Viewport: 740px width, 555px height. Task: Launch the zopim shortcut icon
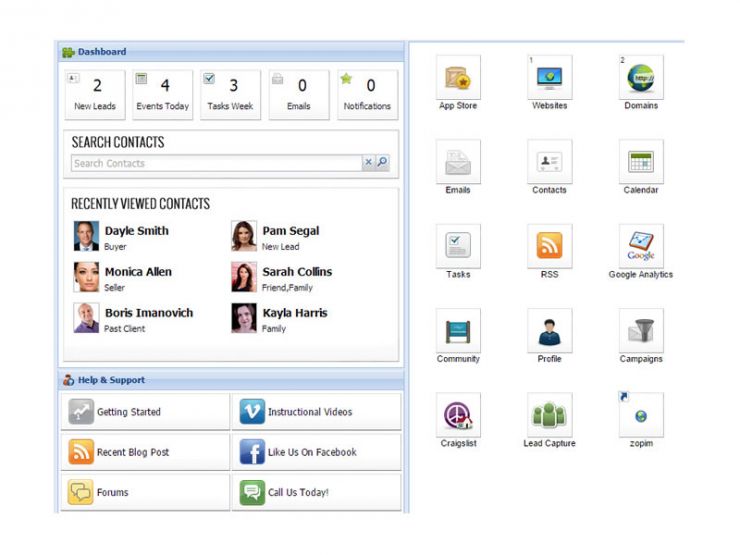click(641, 415)
